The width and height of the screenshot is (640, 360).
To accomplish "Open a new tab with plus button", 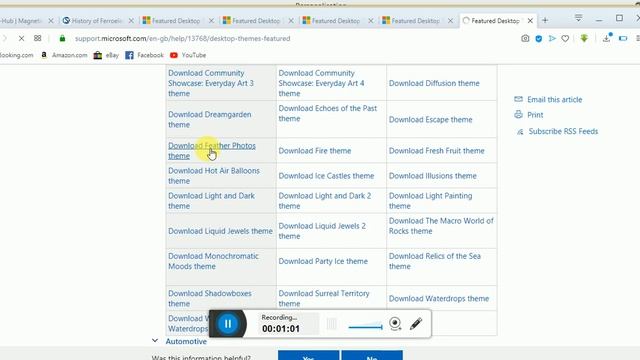I will [x=545, y=20].
